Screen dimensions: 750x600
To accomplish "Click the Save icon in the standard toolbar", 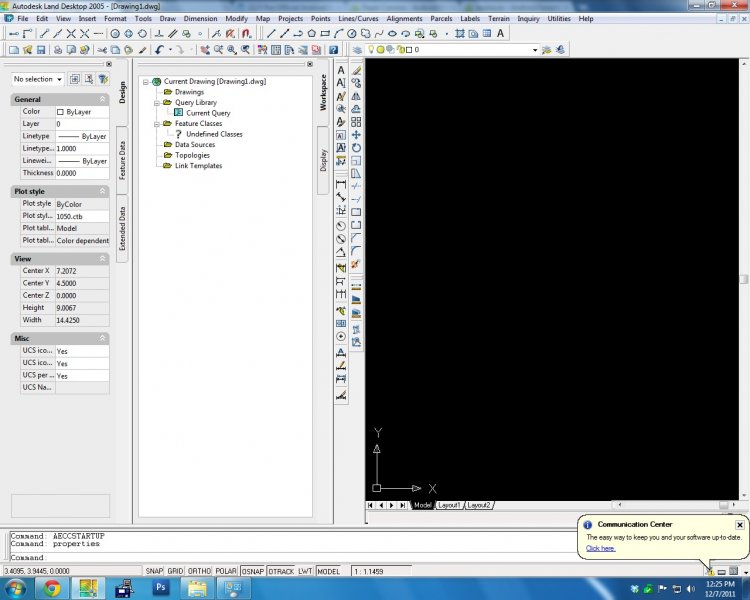I will tap(41, 49).
